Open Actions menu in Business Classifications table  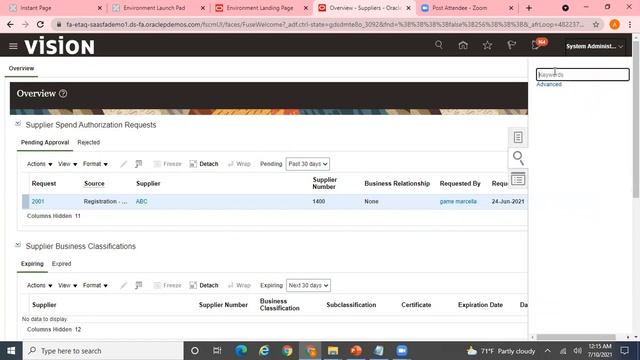point(40,285)
